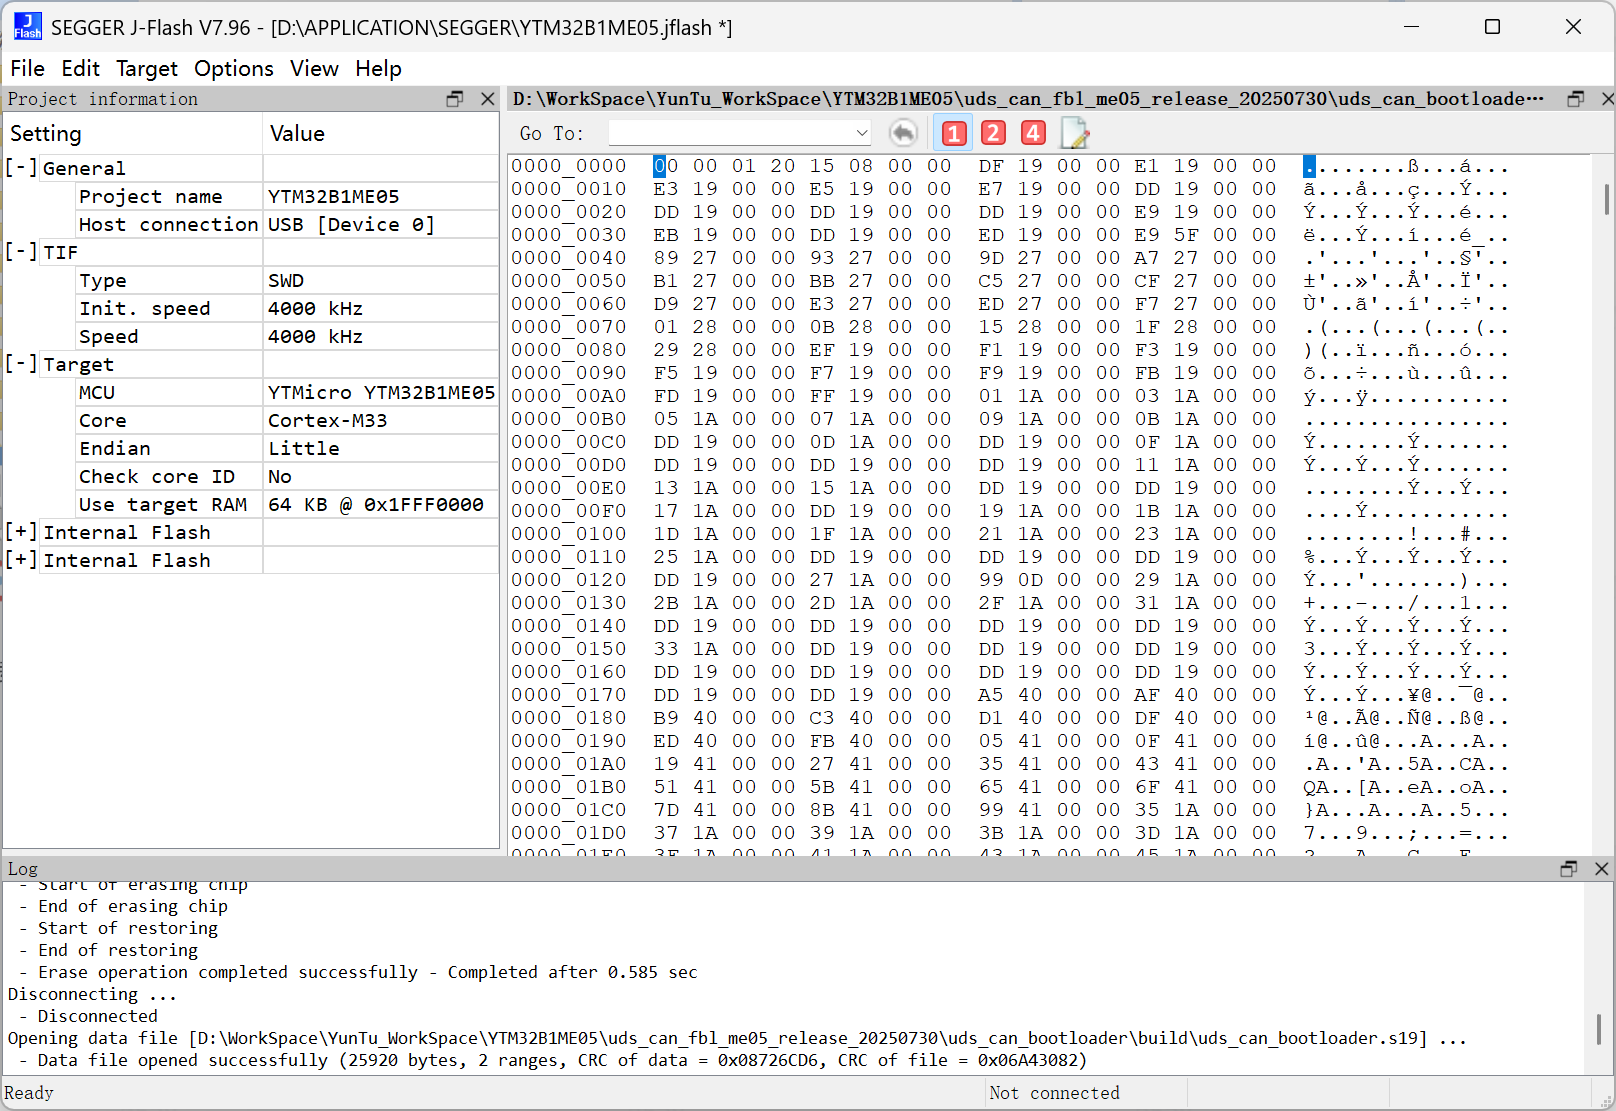This screenshot has width=1616, height=1111.
Task: Click the Go back arrow icon
Action: point(903,133)
